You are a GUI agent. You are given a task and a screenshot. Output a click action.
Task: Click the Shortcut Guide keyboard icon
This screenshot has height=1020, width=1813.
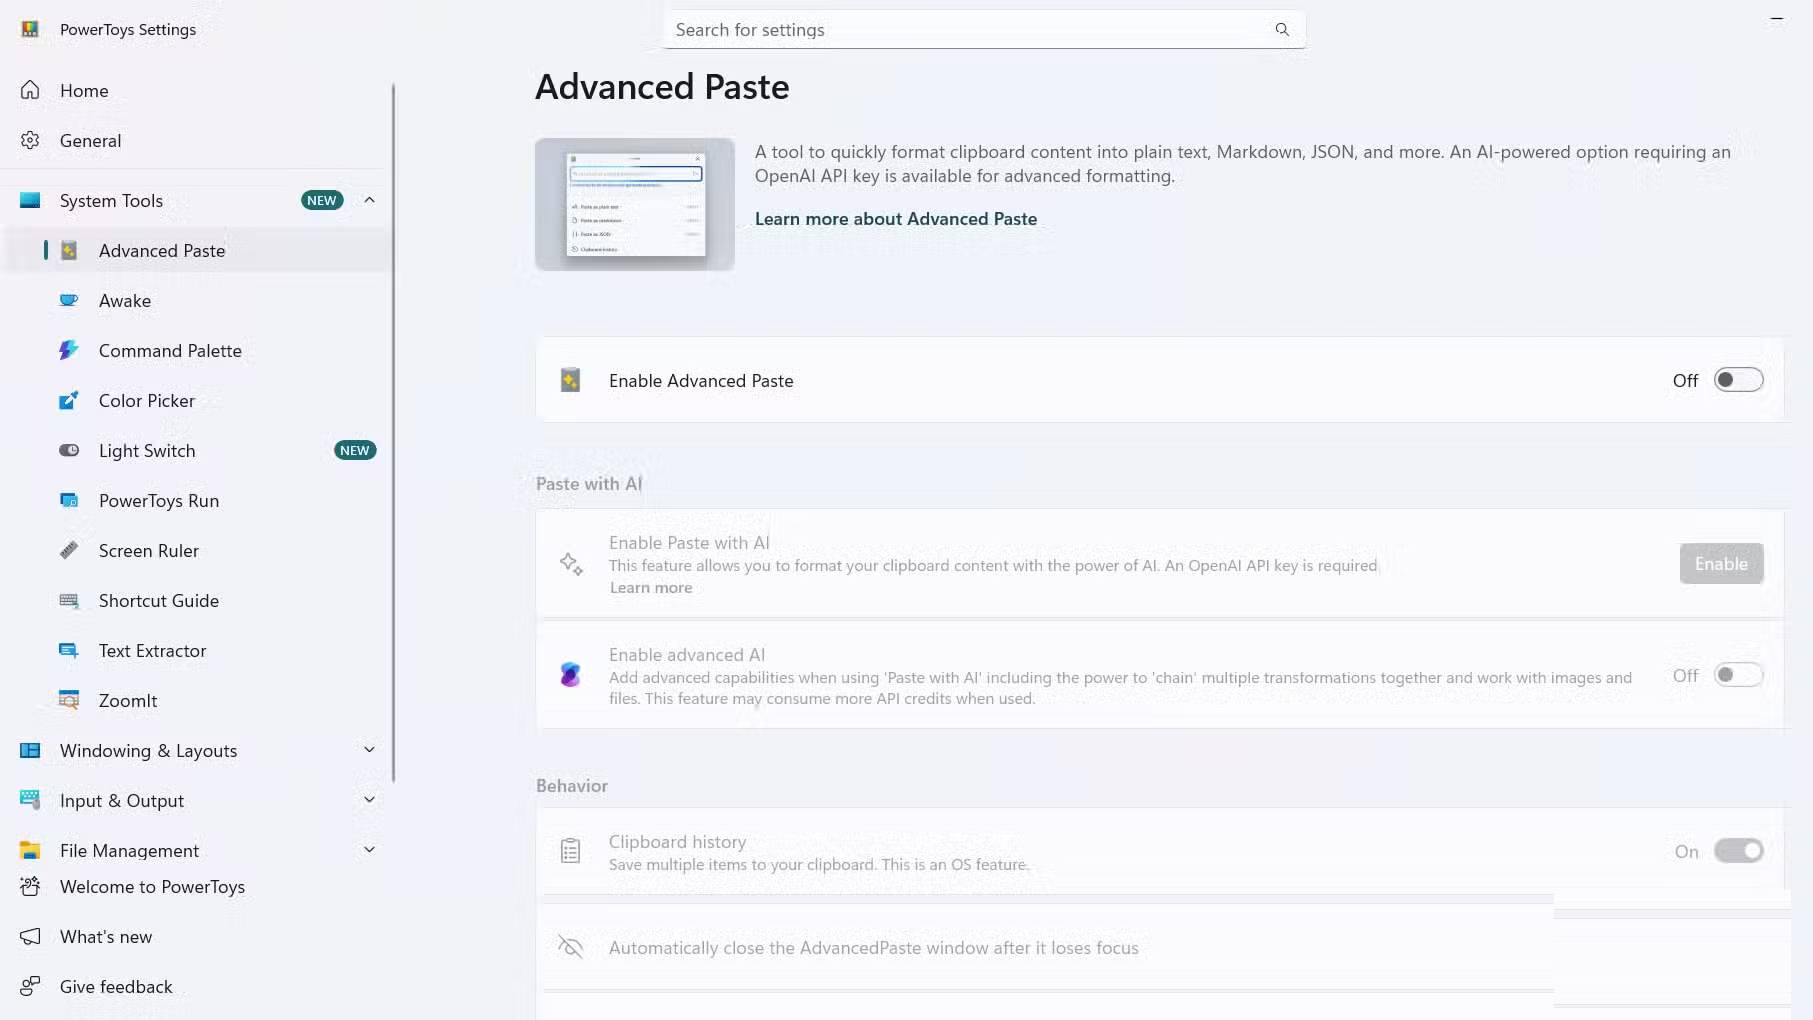click(69, 600)
